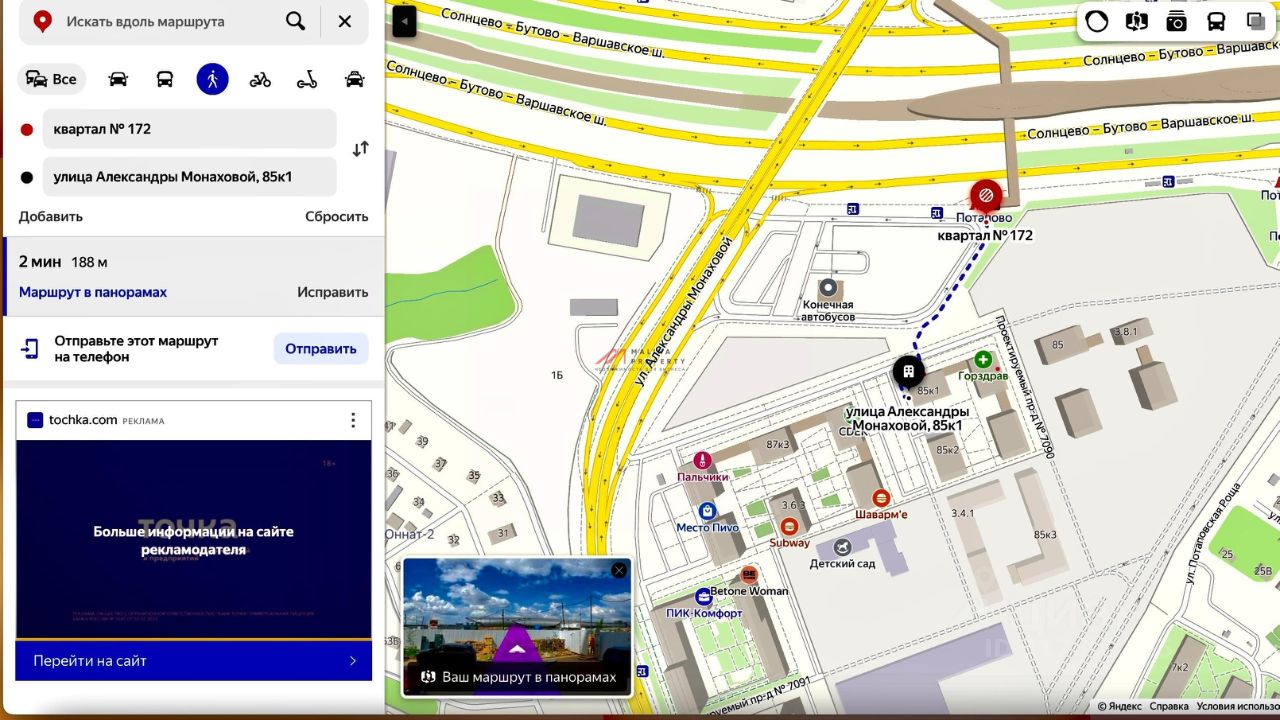Image resolution: width=1280 pixels, height=720 pixels.
Task: Toggle the moving transport layer
Action: pyautogui.click(x=1216, y=21)
